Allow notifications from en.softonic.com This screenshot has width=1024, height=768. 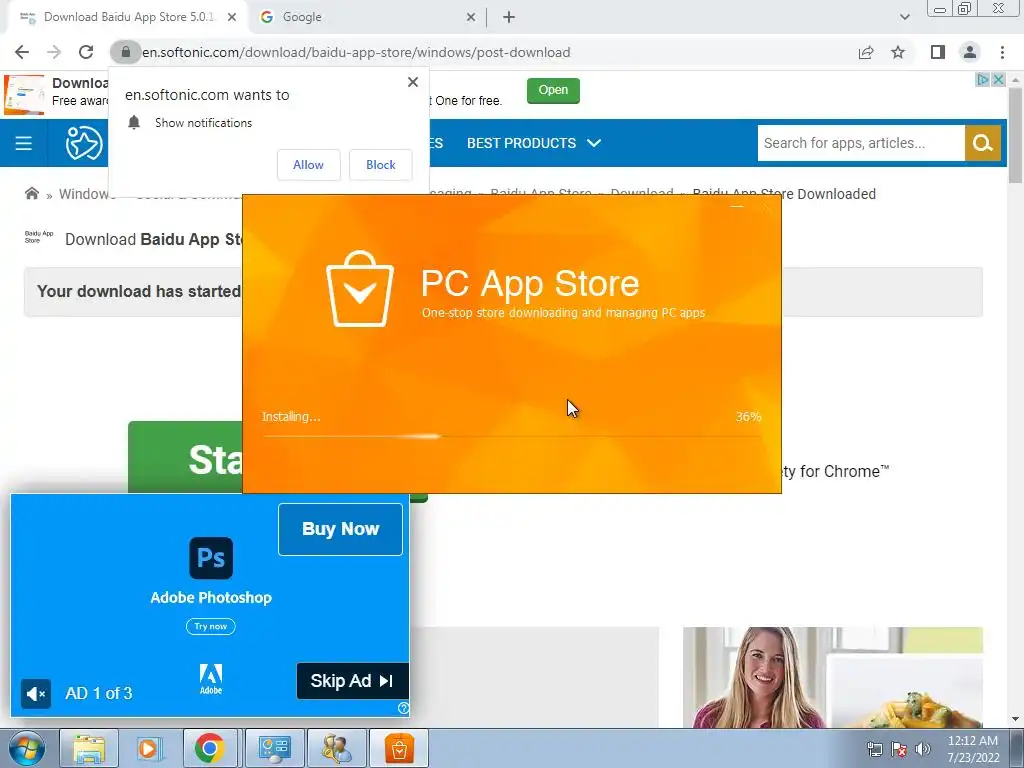click(308, 165)
